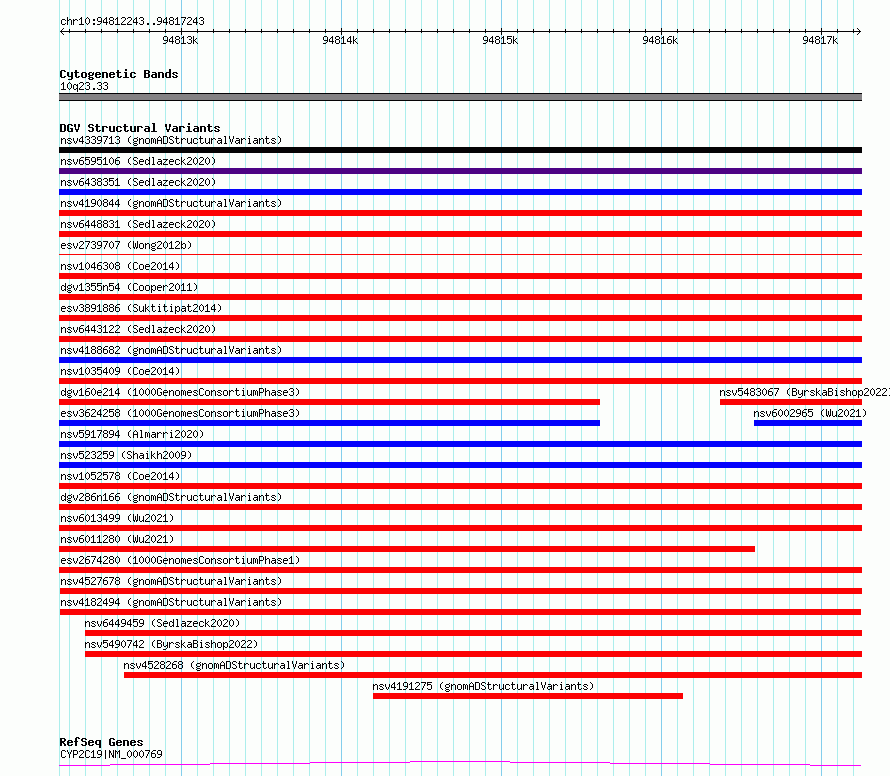
Task: Select nsv4182494 gnomAD variant label
Action: (x=171, y=602)
